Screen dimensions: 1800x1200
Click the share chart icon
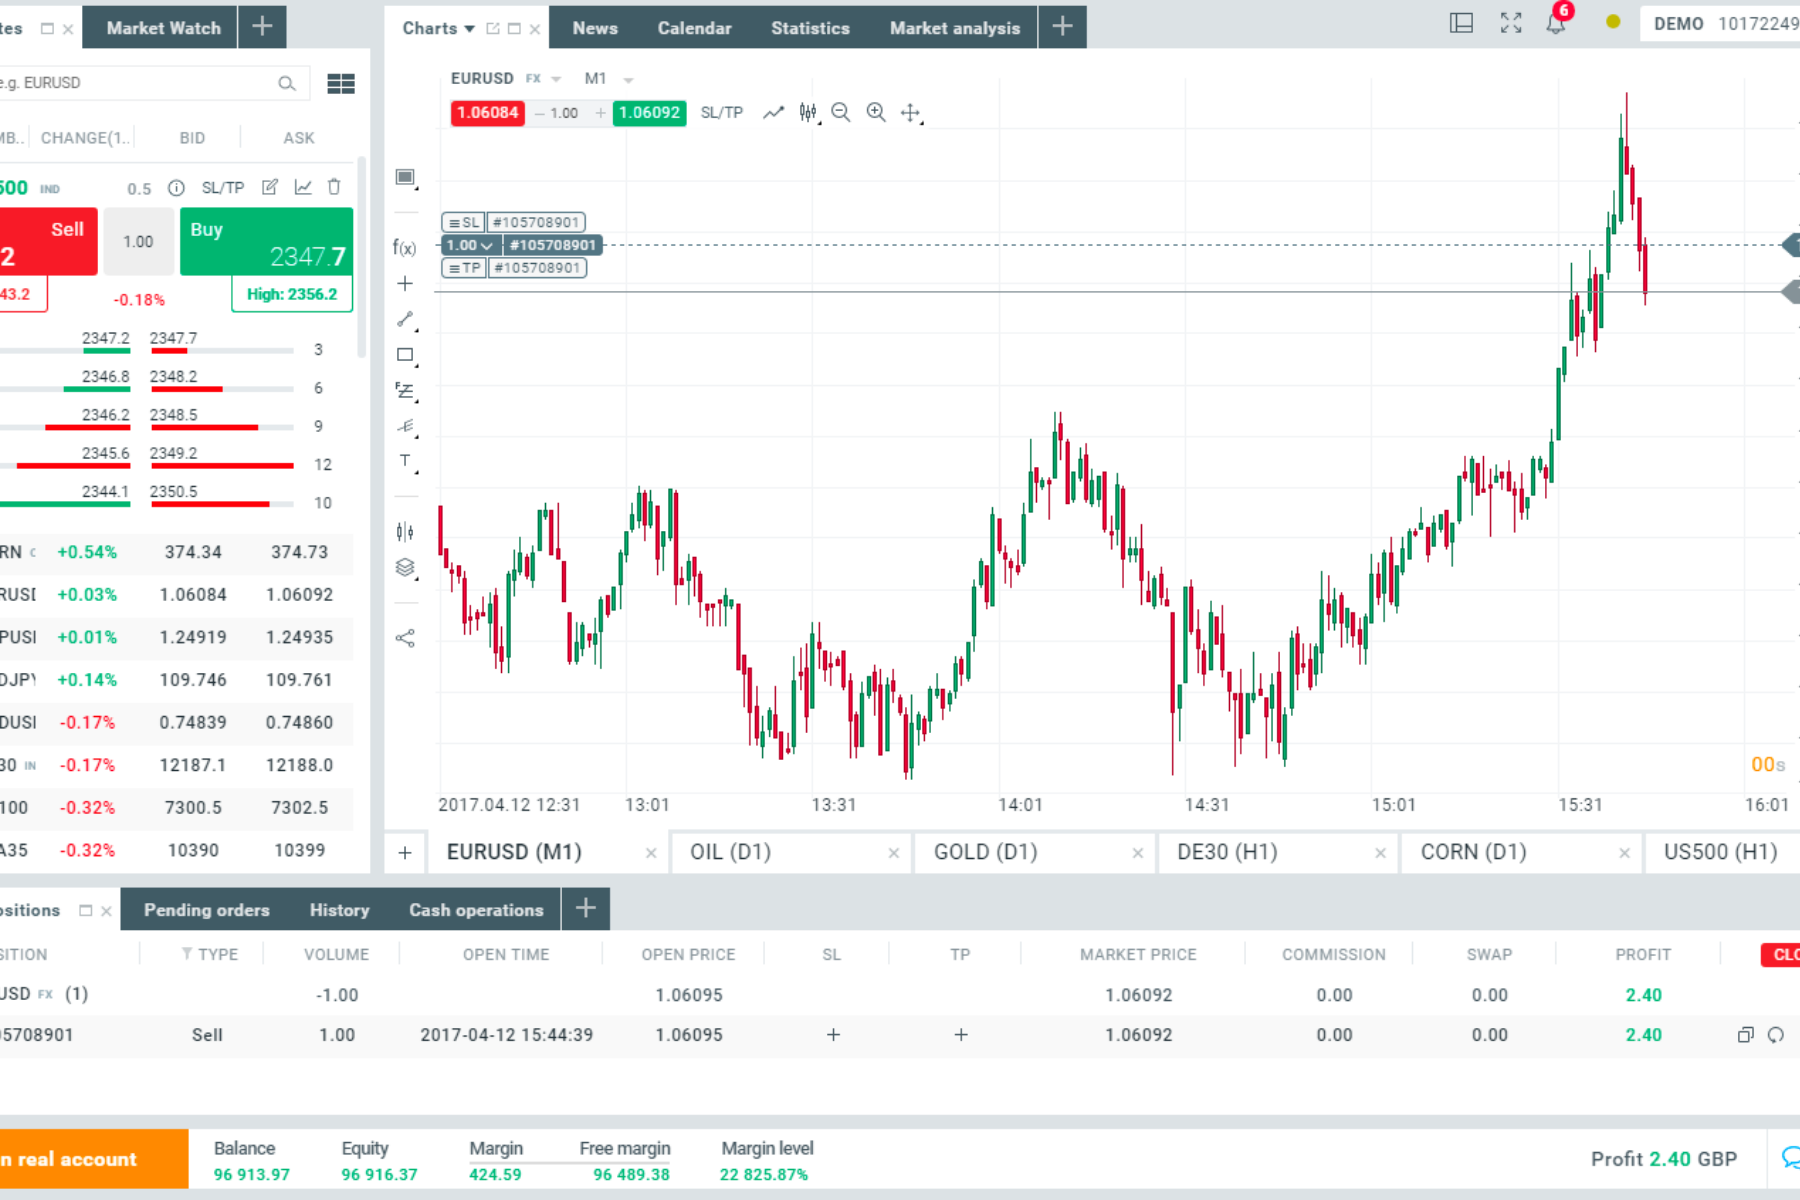click(x=405, y=638)
